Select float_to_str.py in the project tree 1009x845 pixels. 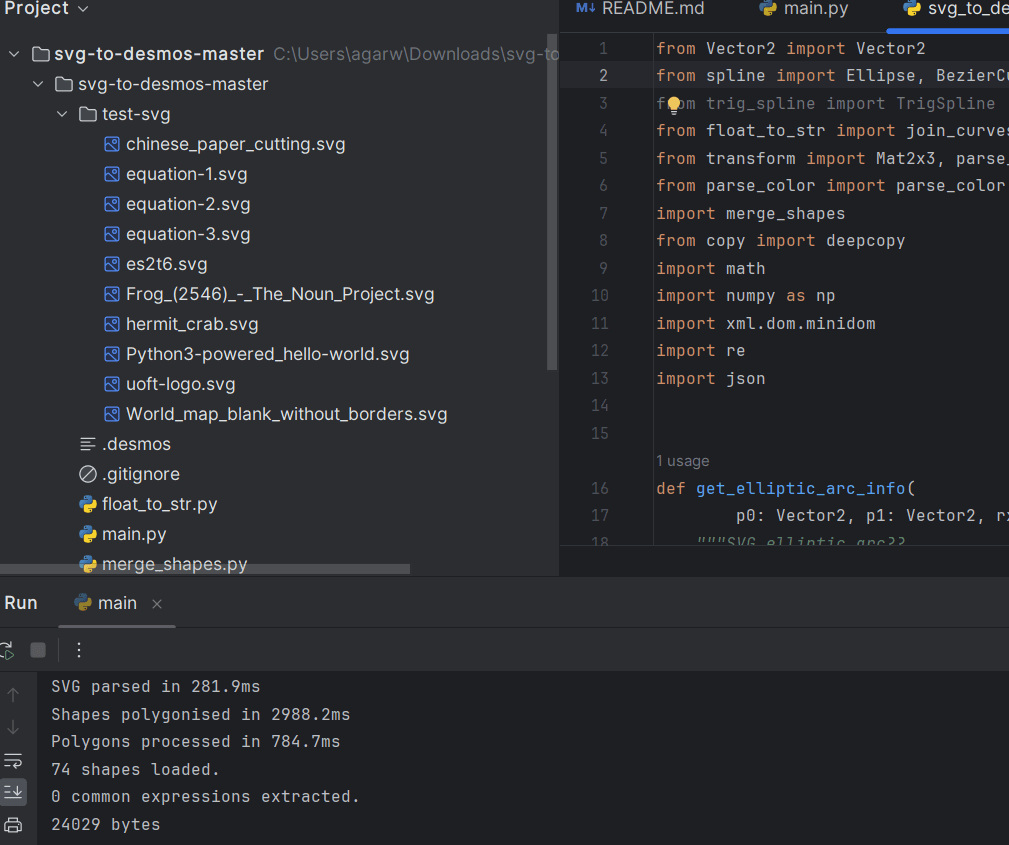(x=159, y=504)
